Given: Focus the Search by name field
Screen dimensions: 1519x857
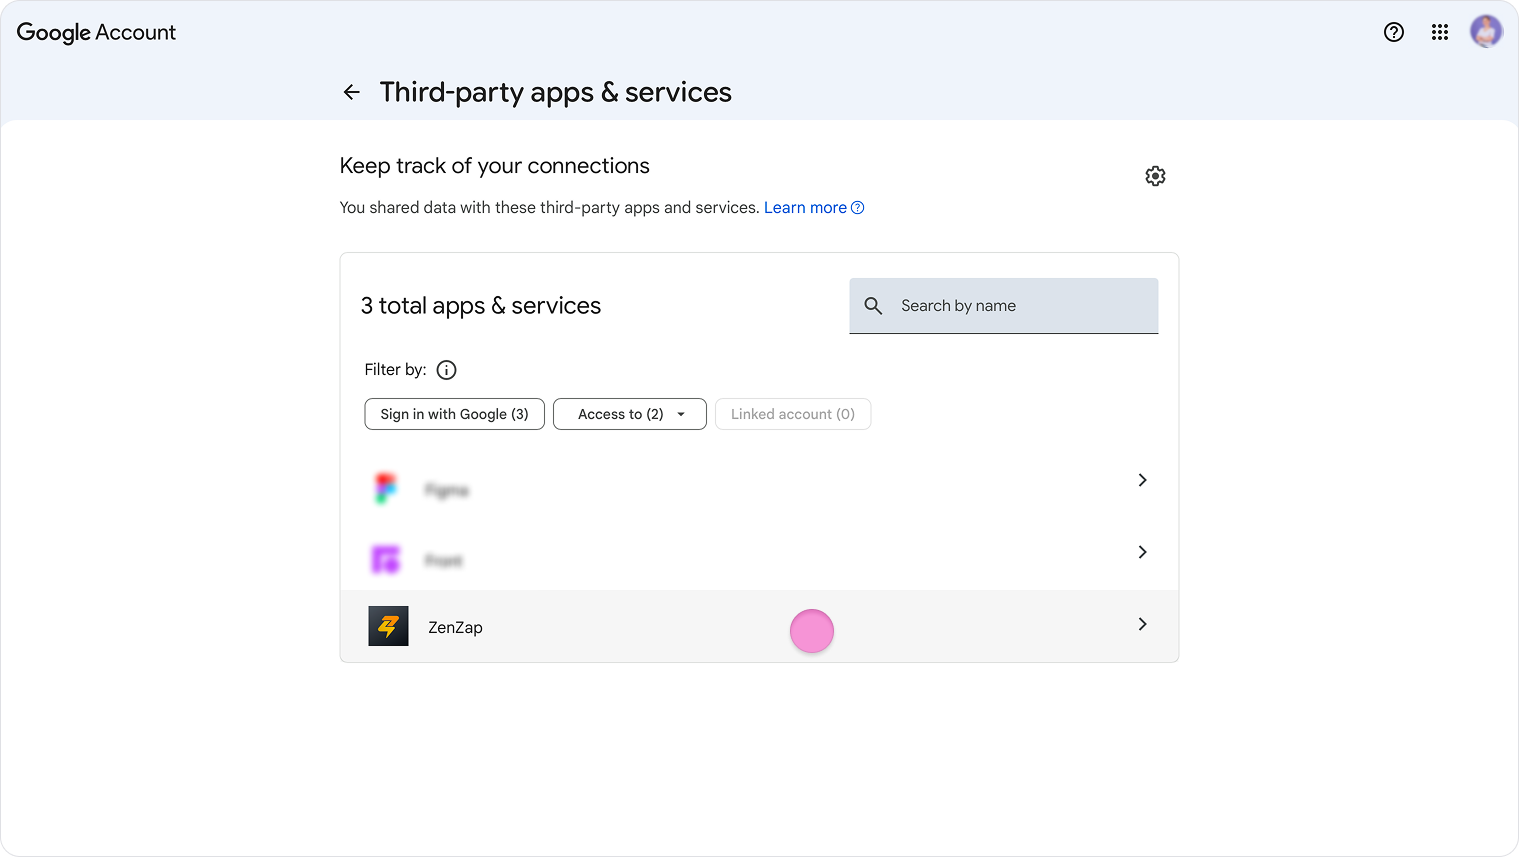Looking at the screenshot, I should pos(1020,306).
